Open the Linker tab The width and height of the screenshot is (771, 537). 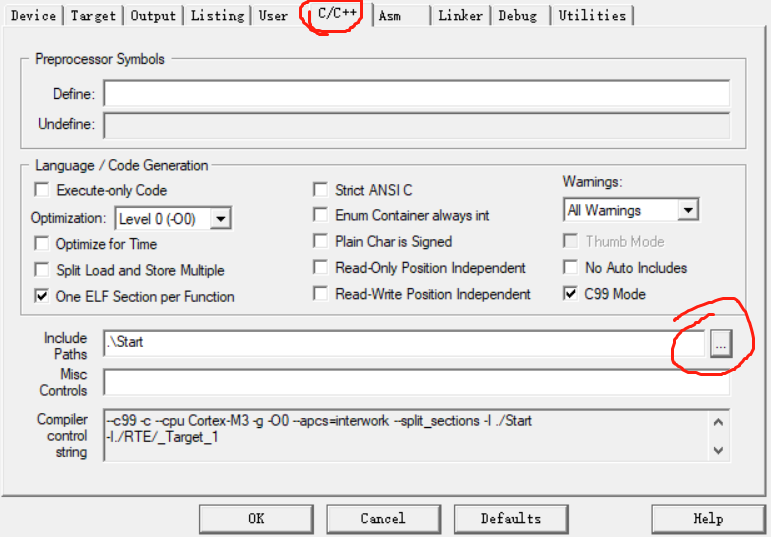[x=460, y=15]
